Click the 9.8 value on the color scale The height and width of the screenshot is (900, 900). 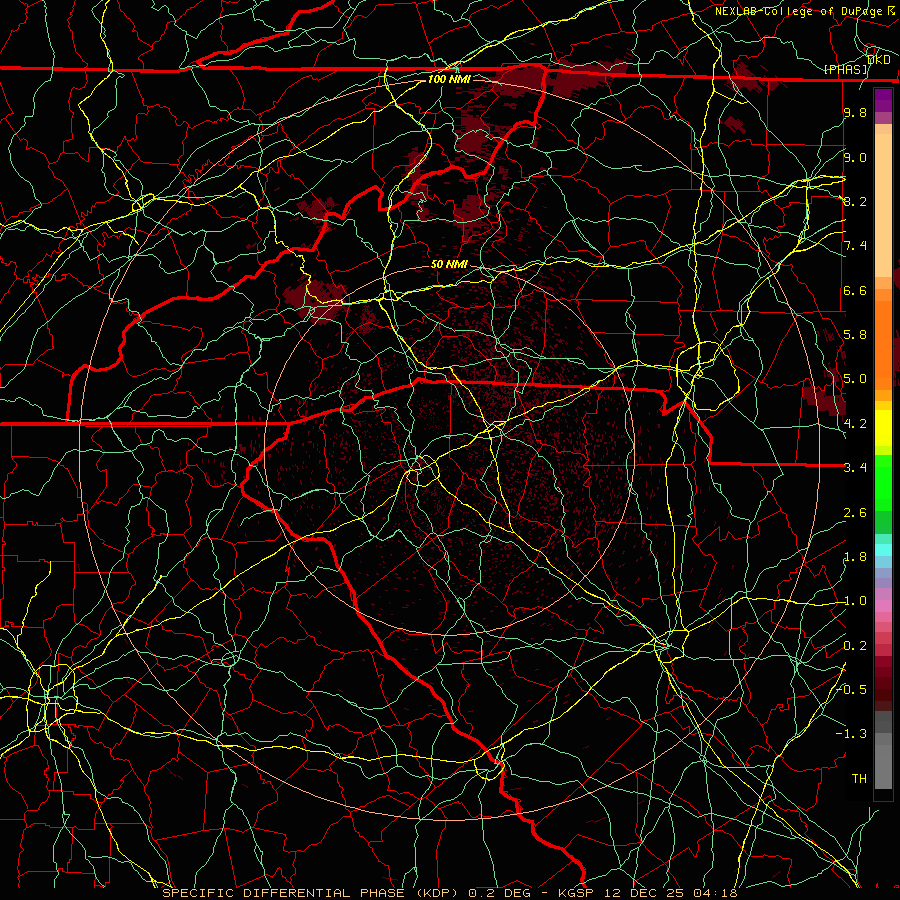[855, 112]
